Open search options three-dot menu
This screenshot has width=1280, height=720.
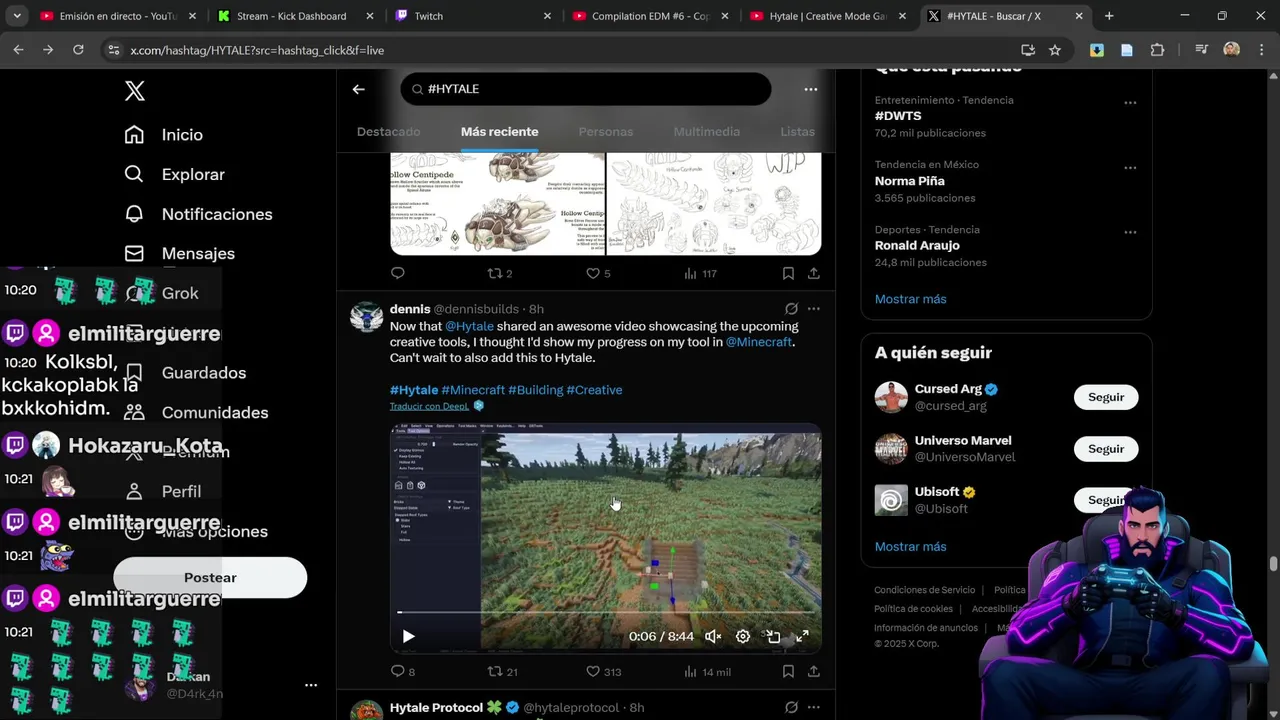(811, 89)
